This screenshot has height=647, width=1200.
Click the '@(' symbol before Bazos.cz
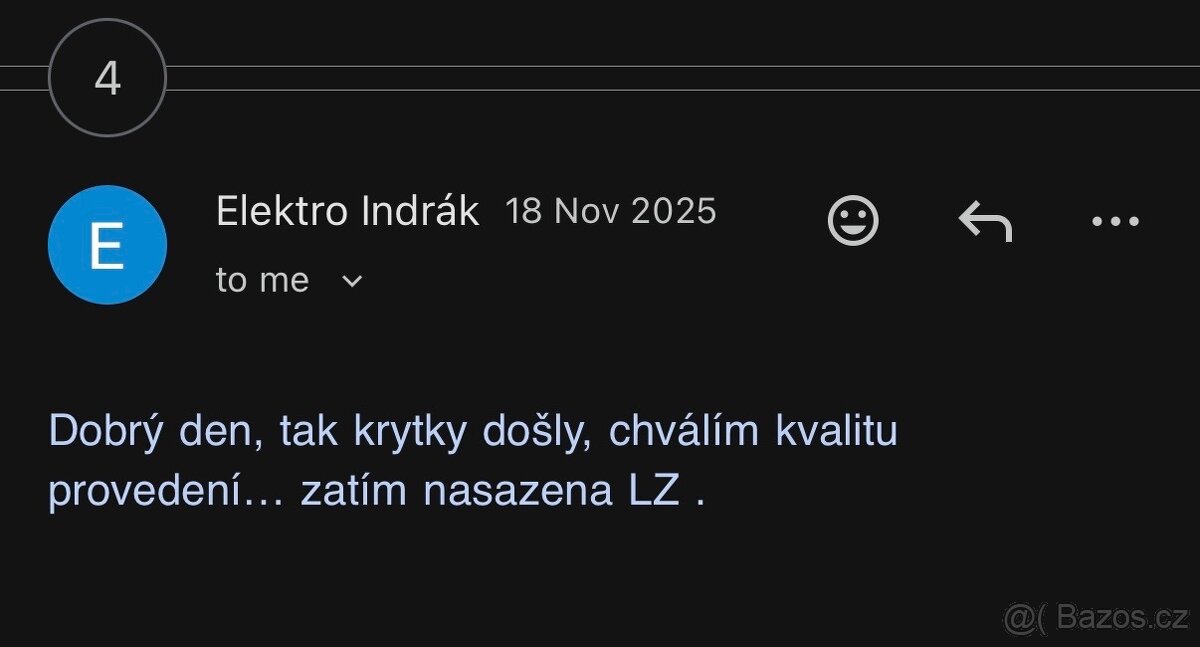pos(1022,619)
